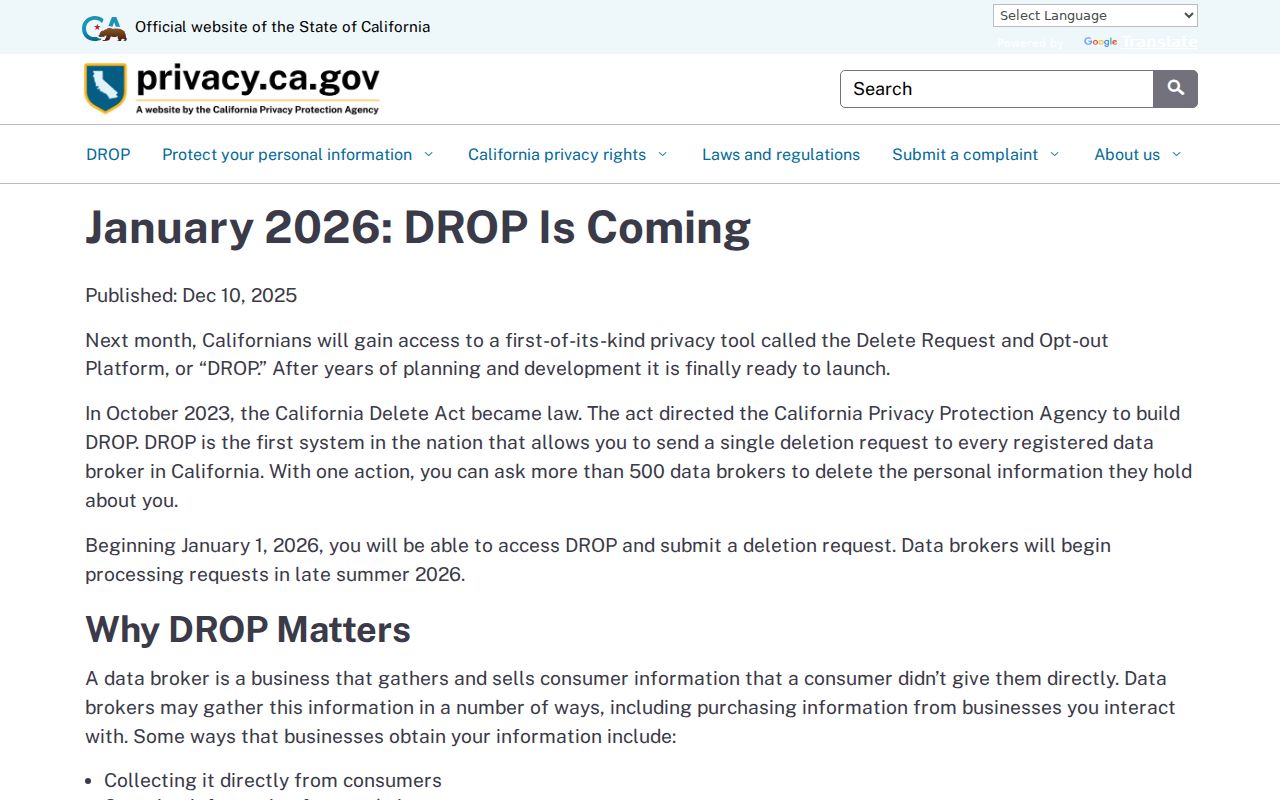This screenshot has width=1280, height=800.
Task: Click paragraph starting 'Beginning January 1, 2026'
Action: pyautogui.click(x=598, y=560)
